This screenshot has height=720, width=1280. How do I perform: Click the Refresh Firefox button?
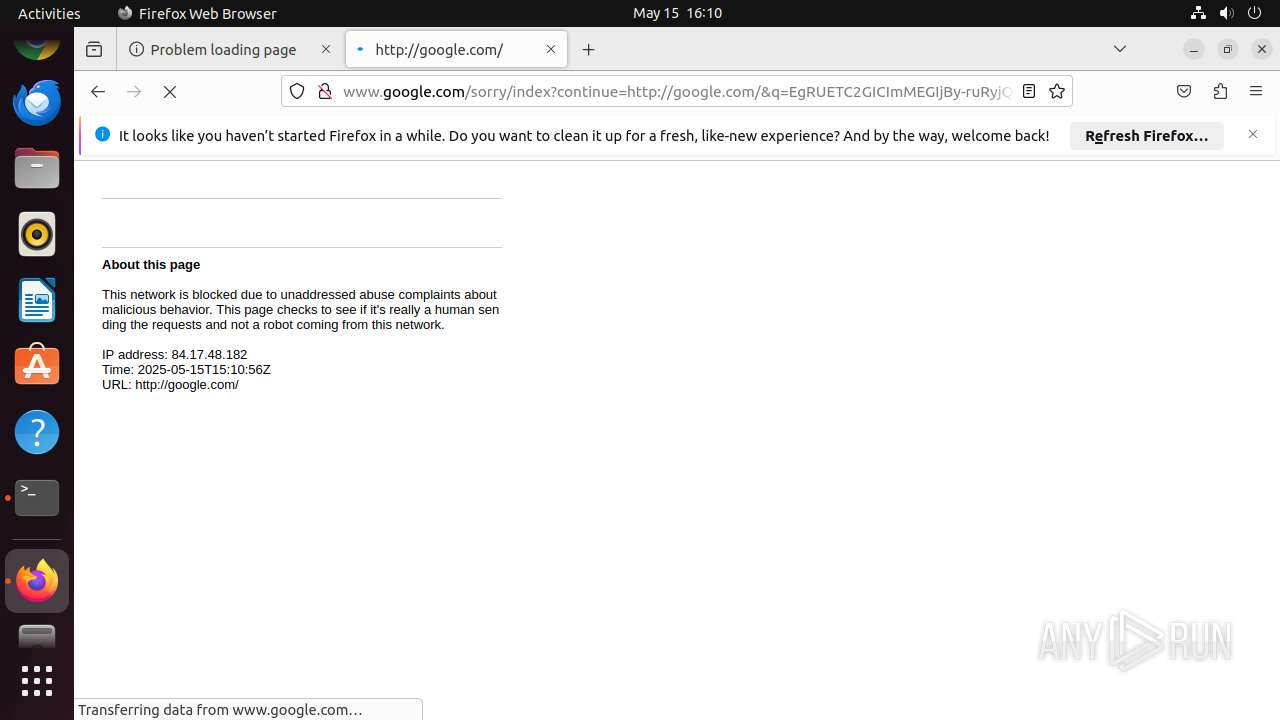pyautogui.click(x=1146, y=136)
